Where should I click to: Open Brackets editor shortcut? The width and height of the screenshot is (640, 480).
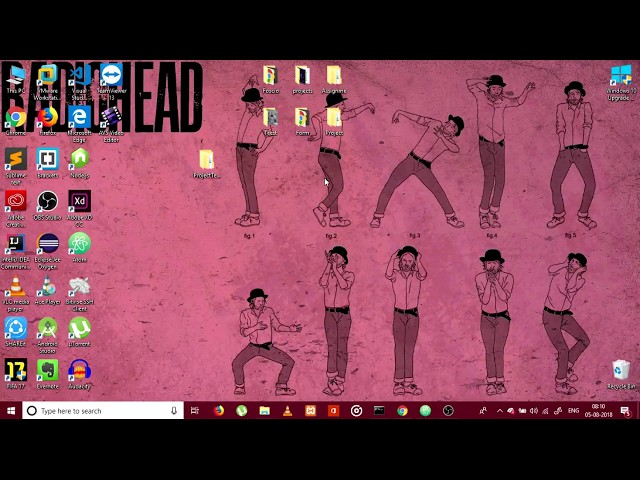47,163
